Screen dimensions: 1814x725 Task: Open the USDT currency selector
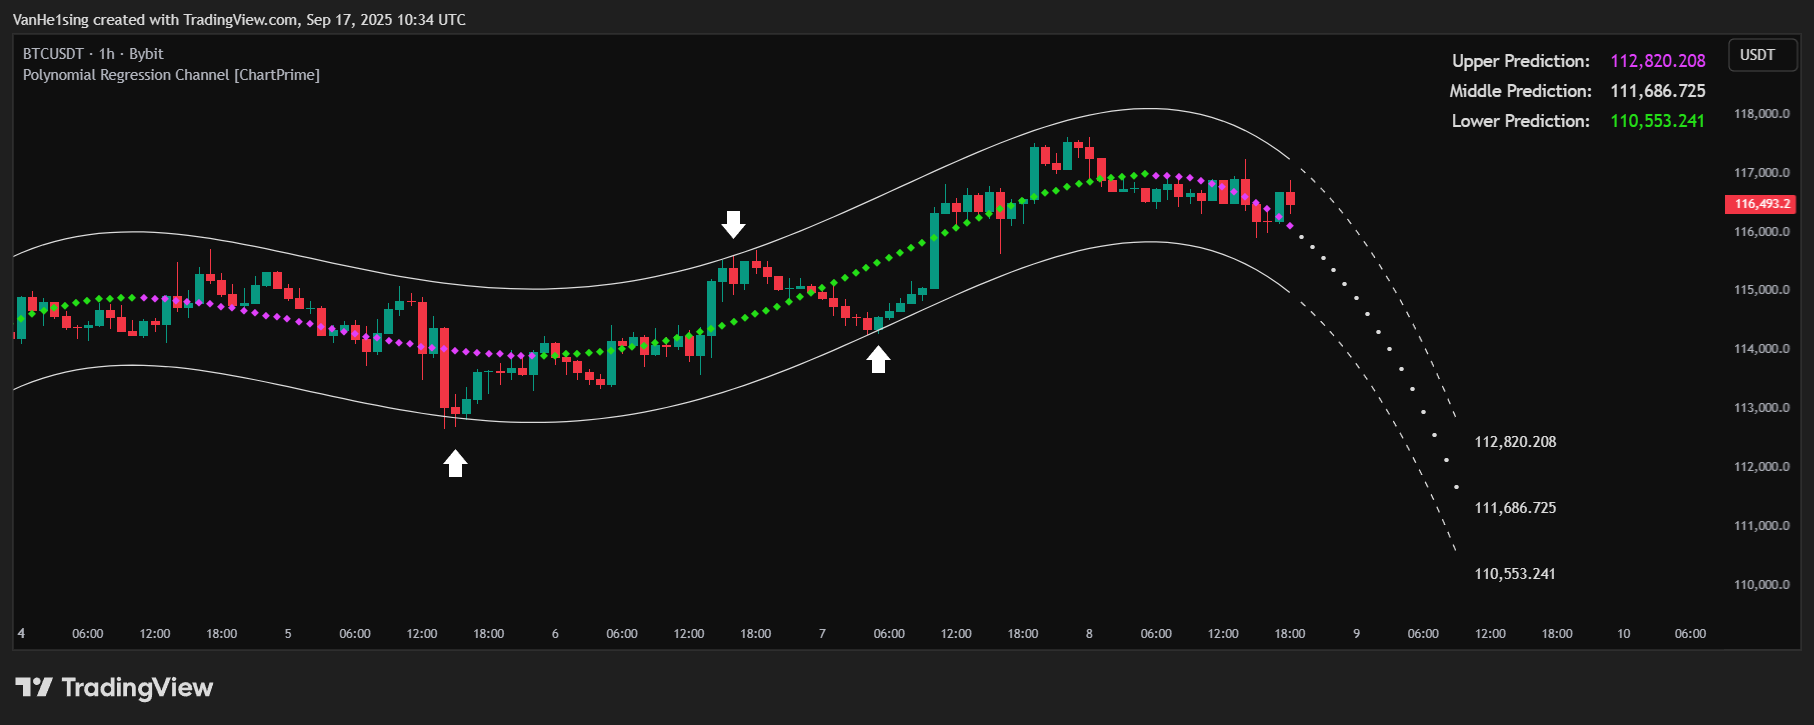point(1764,55)
